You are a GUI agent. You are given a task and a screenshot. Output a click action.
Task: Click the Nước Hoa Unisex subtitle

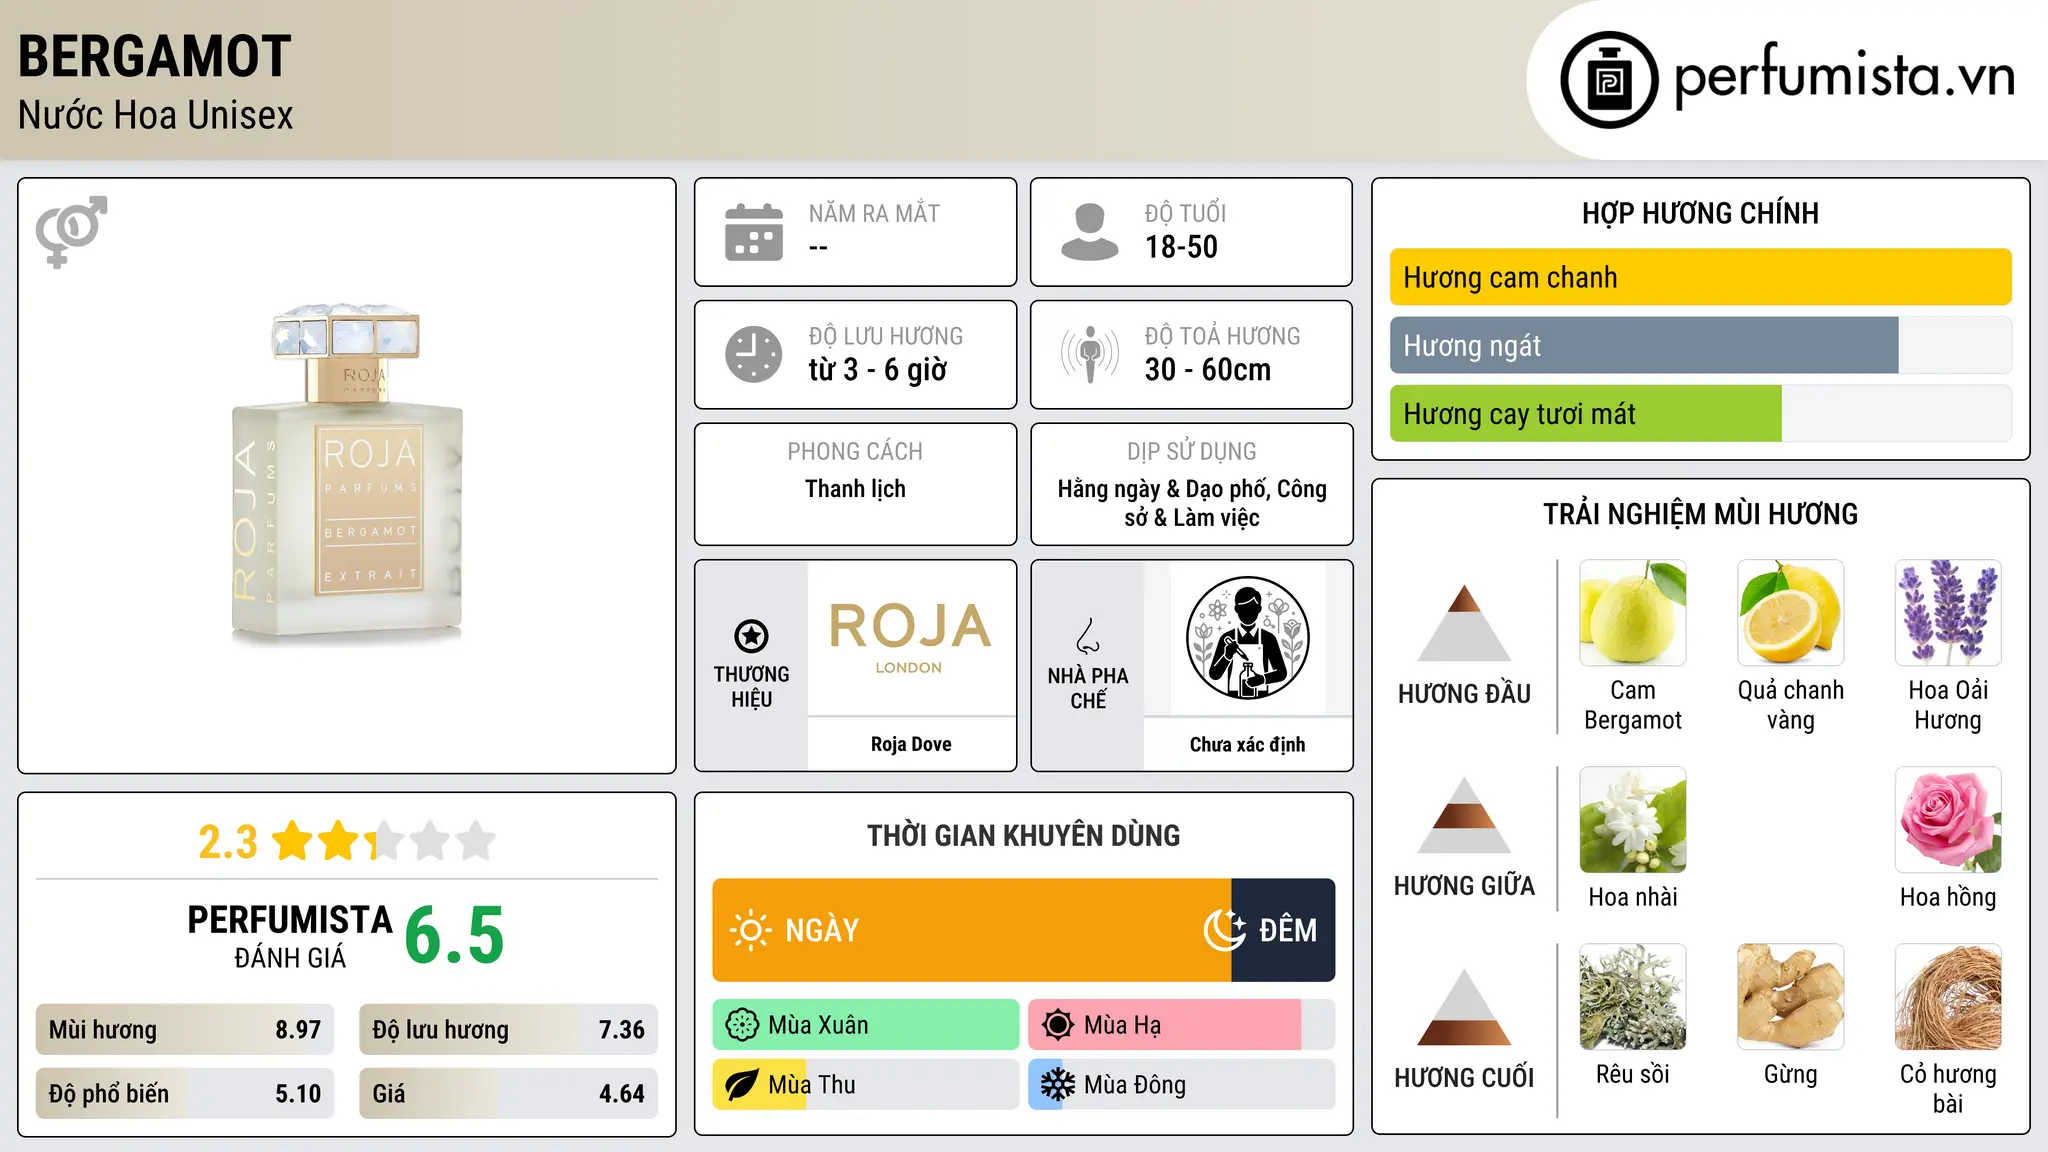[156, 116]
